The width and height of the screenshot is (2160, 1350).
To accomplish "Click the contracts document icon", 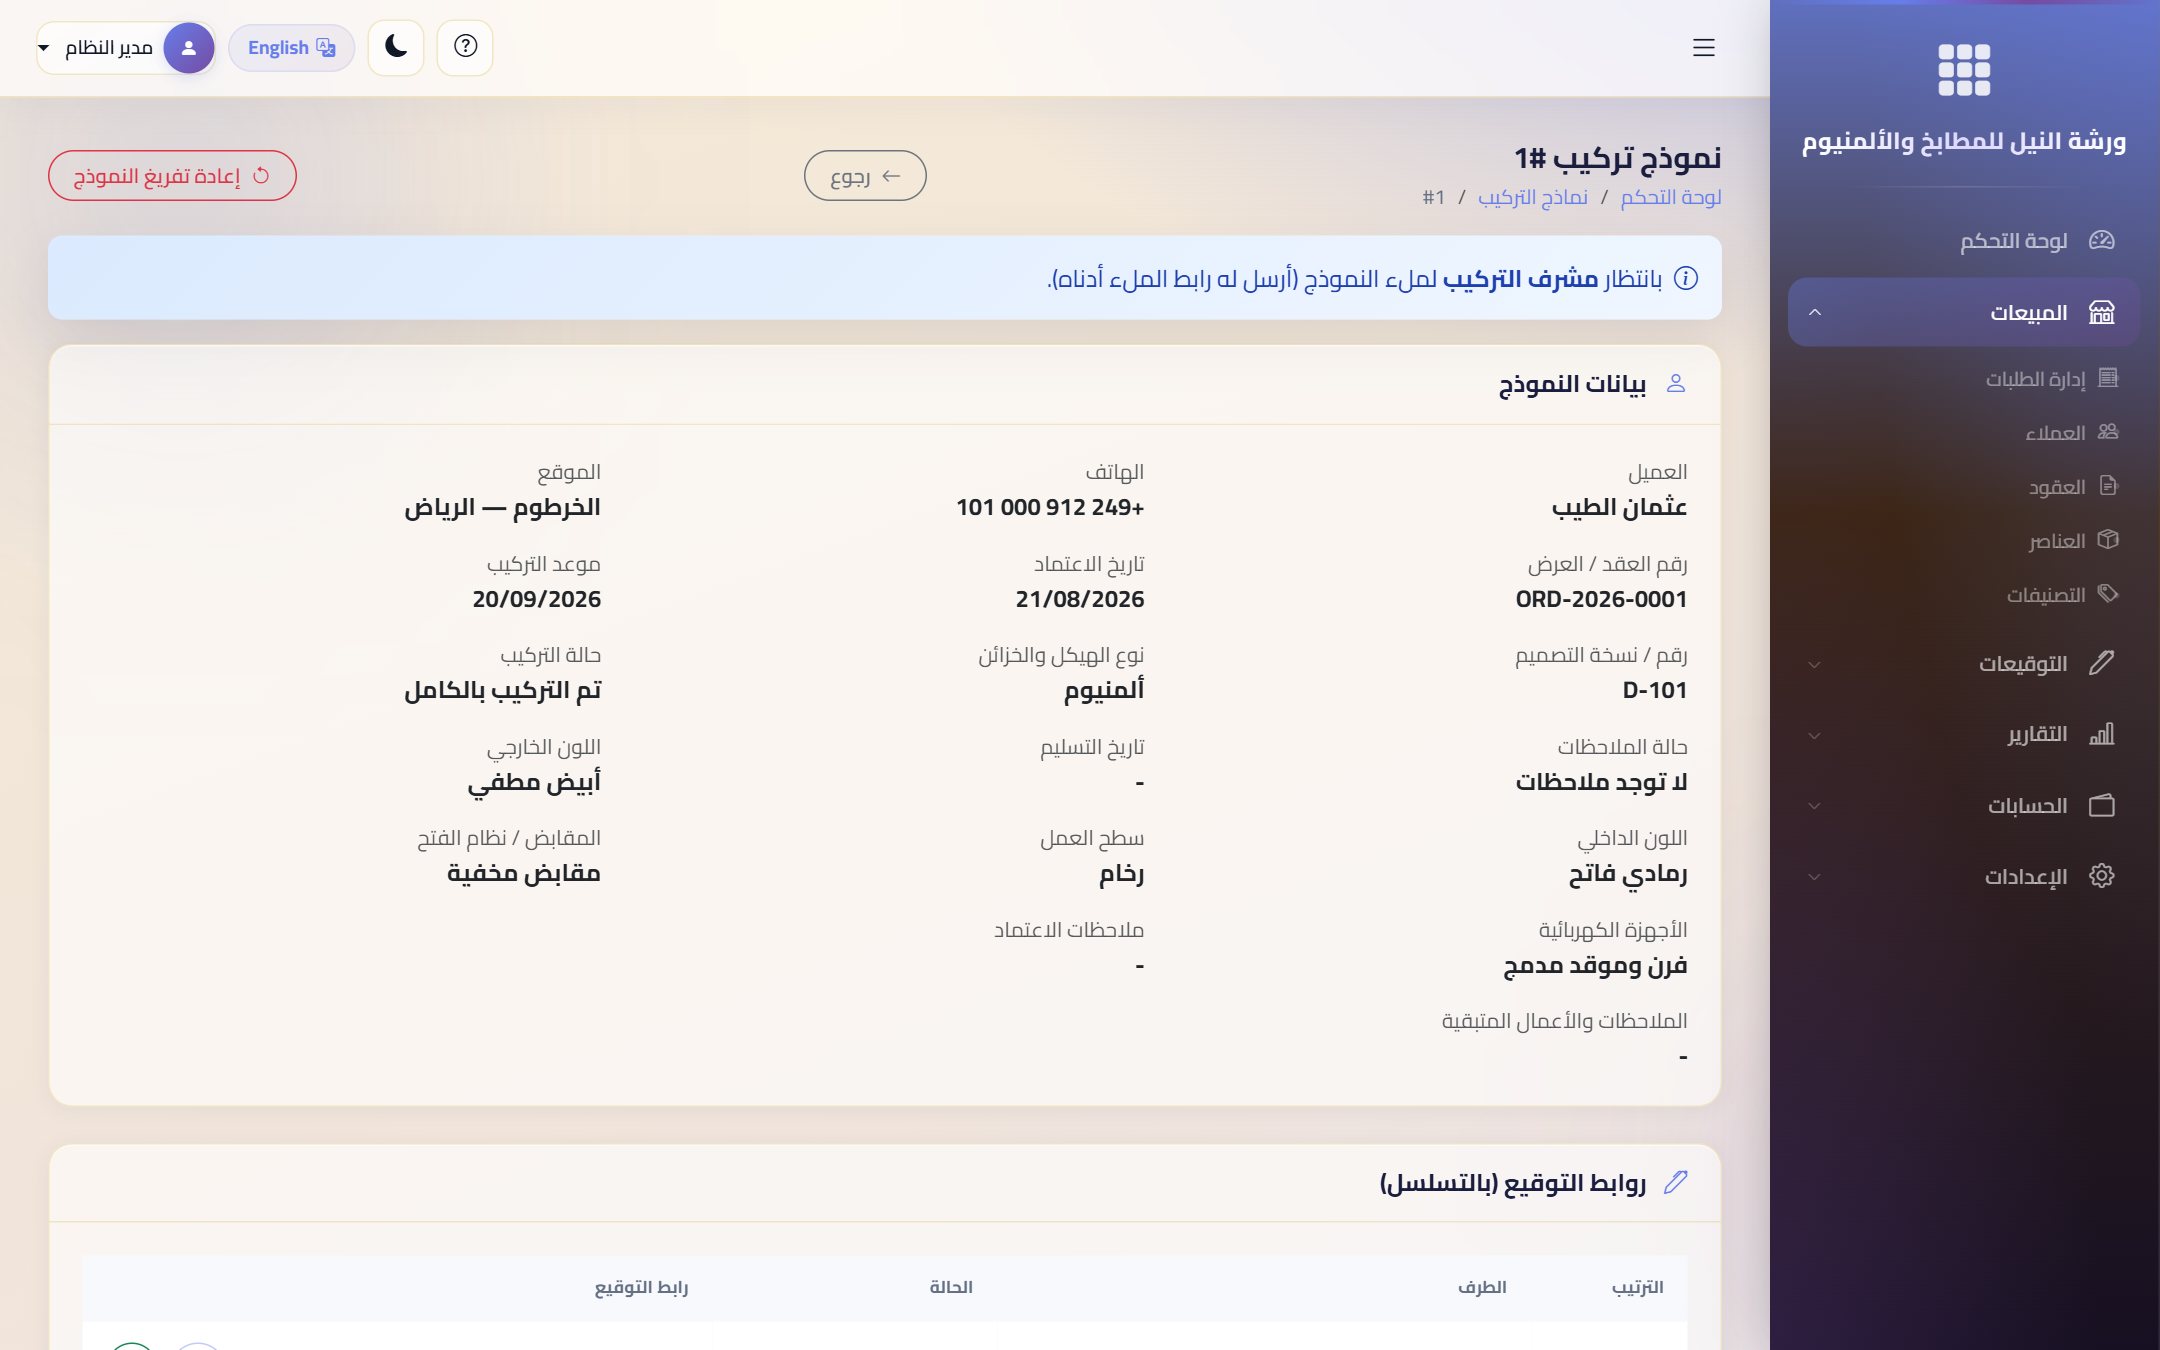I will [2108, 486].
